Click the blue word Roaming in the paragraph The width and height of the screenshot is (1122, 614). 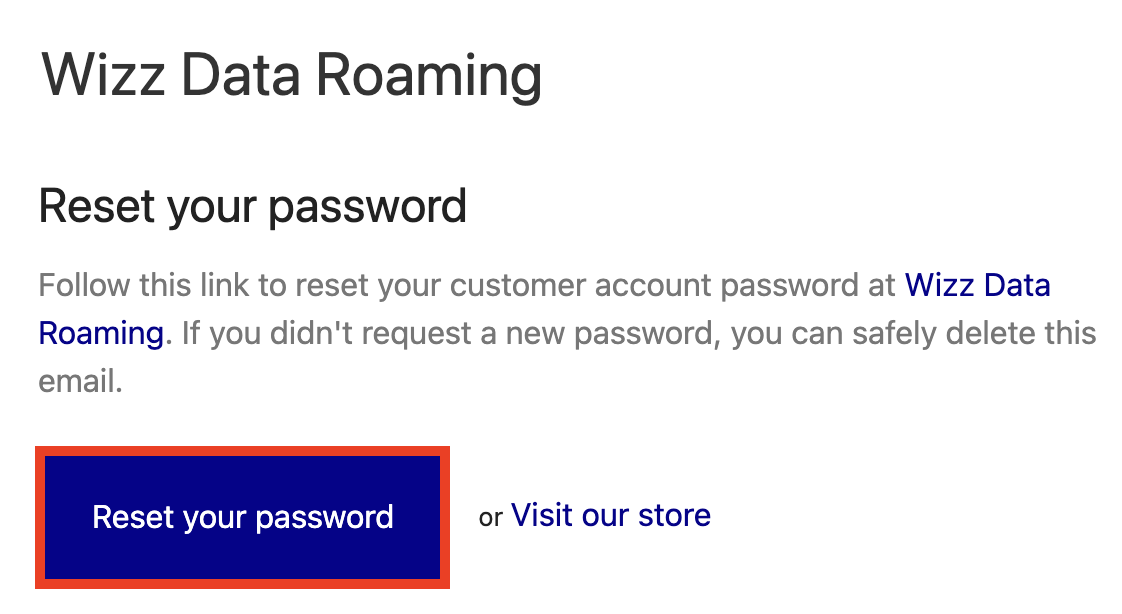(102, 333)
